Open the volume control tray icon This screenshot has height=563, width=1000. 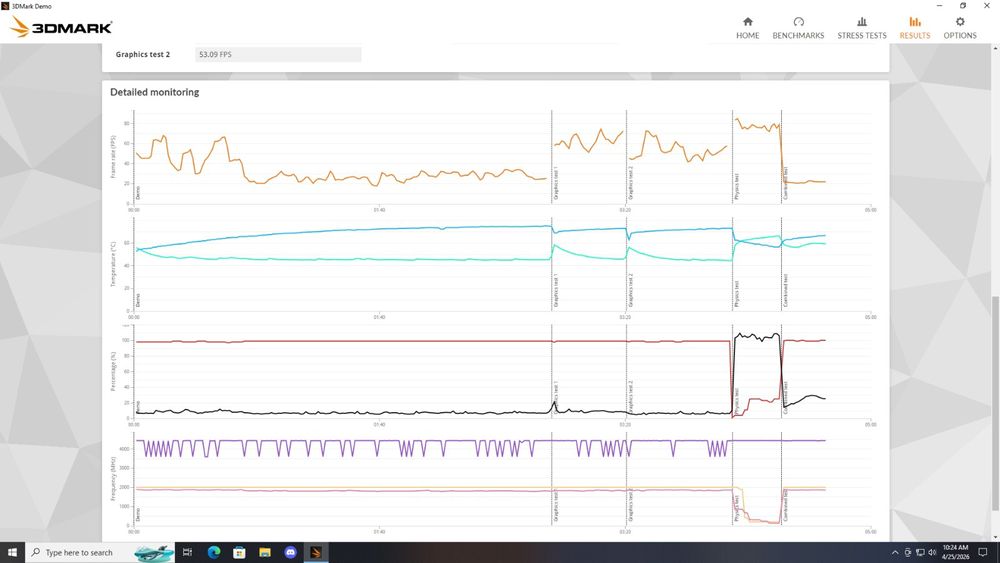point(932,553)
